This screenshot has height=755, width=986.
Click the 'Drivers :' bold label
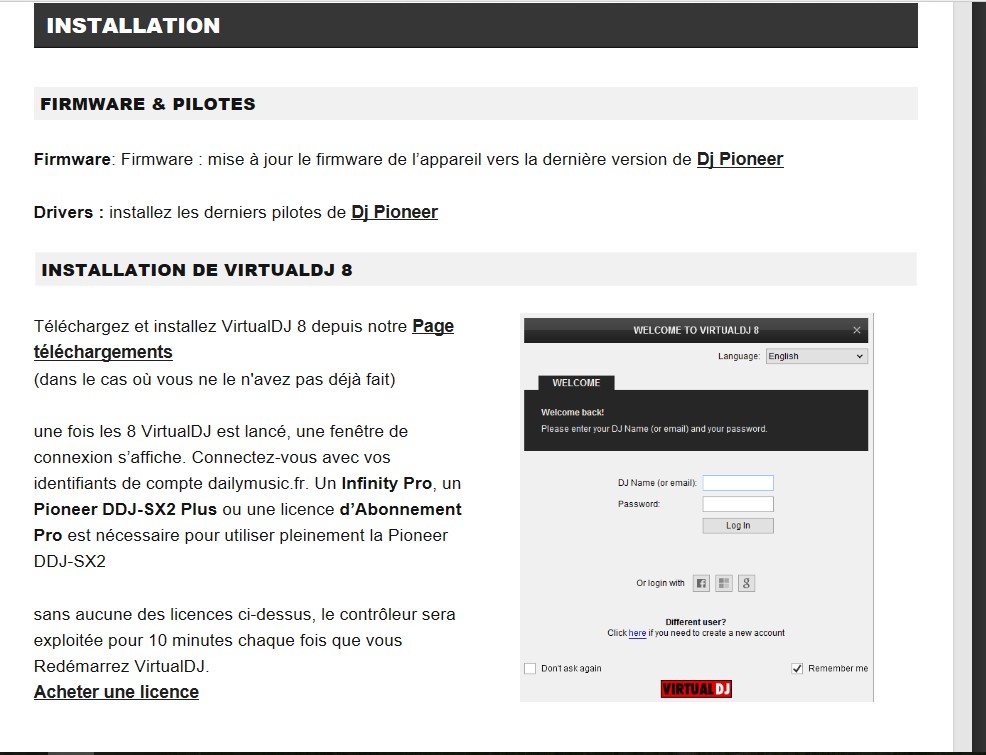click(69, 212)
